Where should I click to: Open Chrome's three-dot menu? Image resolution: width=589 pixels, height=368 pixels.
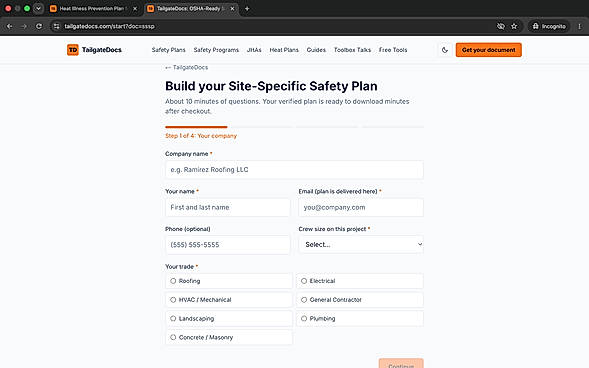[x=580, y=26]
